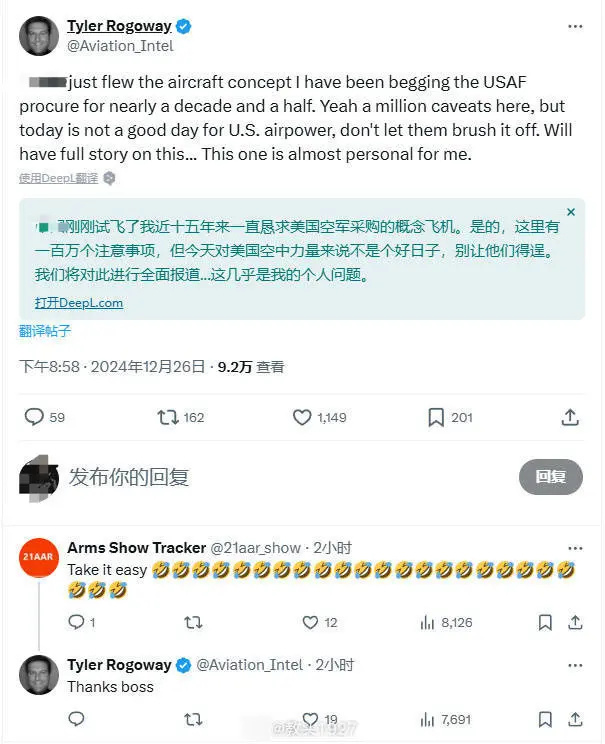Click the gray 回复 reply button

(x=550, y=476)
